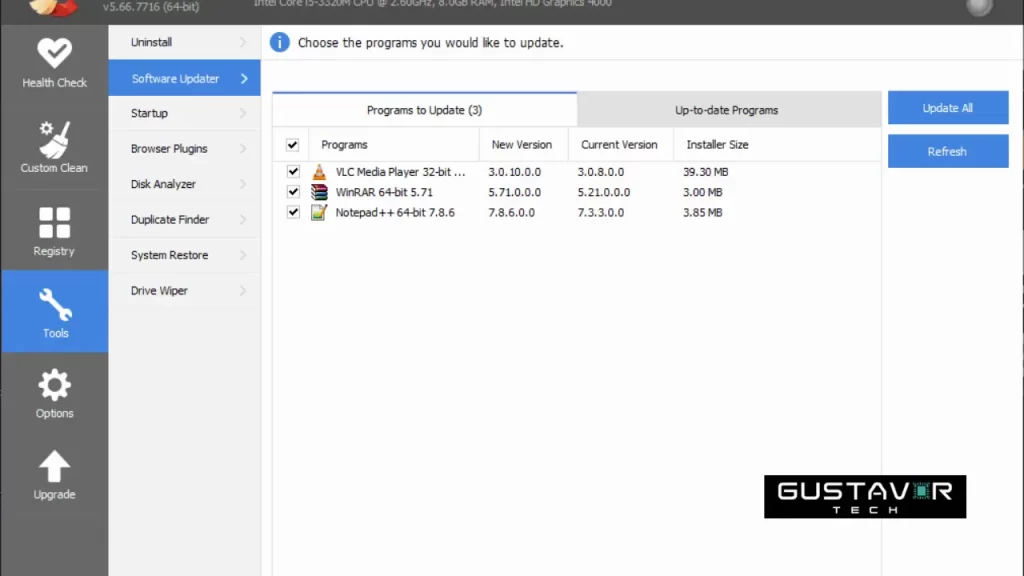The height and width of the screenshot is (576, 1024).
Task: Click installer size 3.85 MB cell
Action: point(703,212)
